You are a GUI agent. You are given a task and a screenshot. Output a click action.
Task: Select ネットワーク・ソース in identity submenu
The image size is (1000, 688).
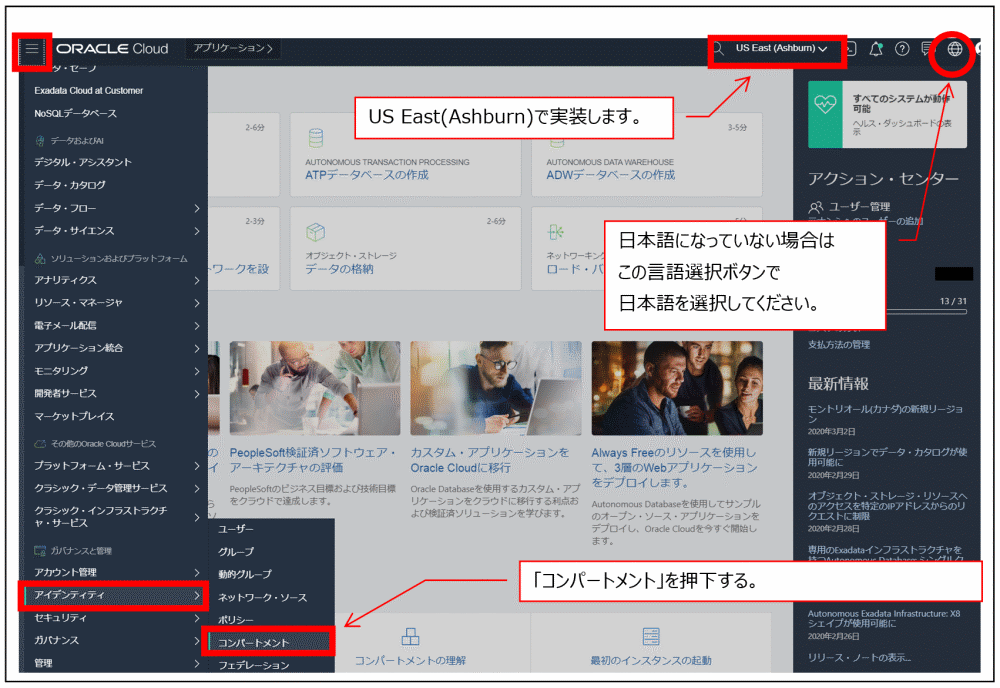click(262, 597)
